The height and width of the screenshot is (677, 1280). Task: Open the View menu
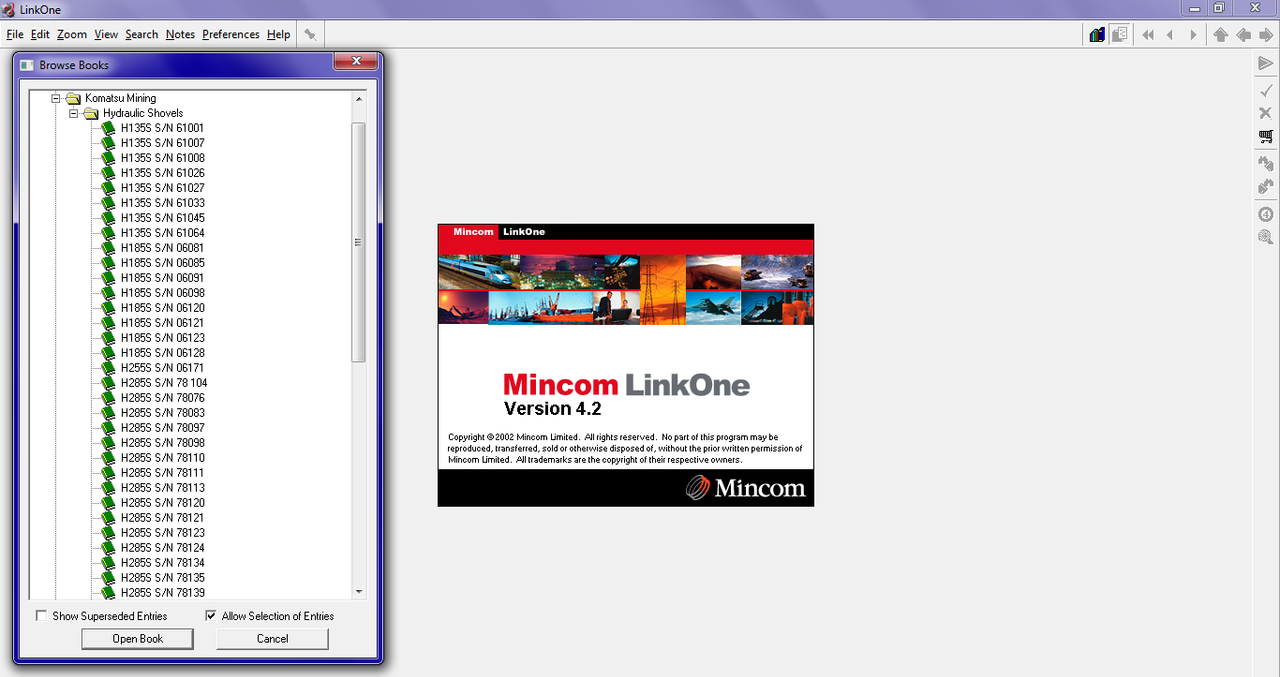pos(106,34)
